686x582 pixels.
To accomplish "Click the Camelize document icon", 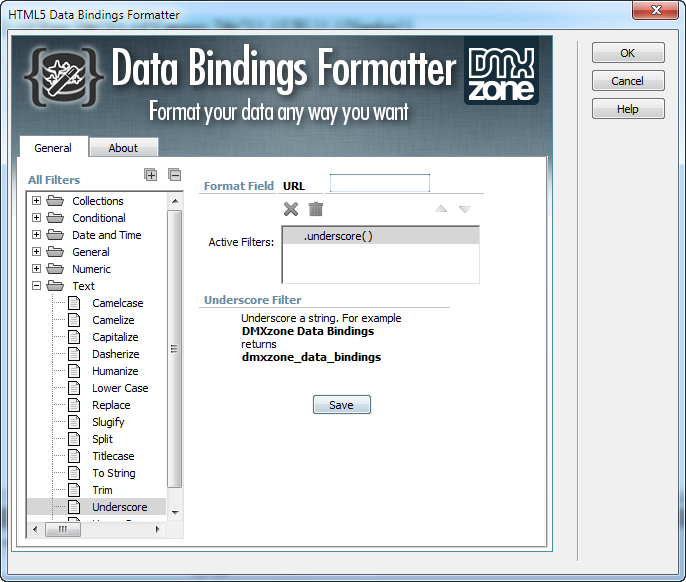I will tap(74, 320).
